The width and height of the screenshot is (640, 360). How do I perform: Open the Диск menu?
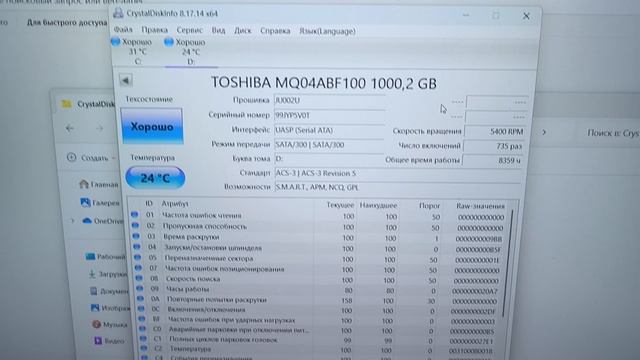tap(243, 31)
